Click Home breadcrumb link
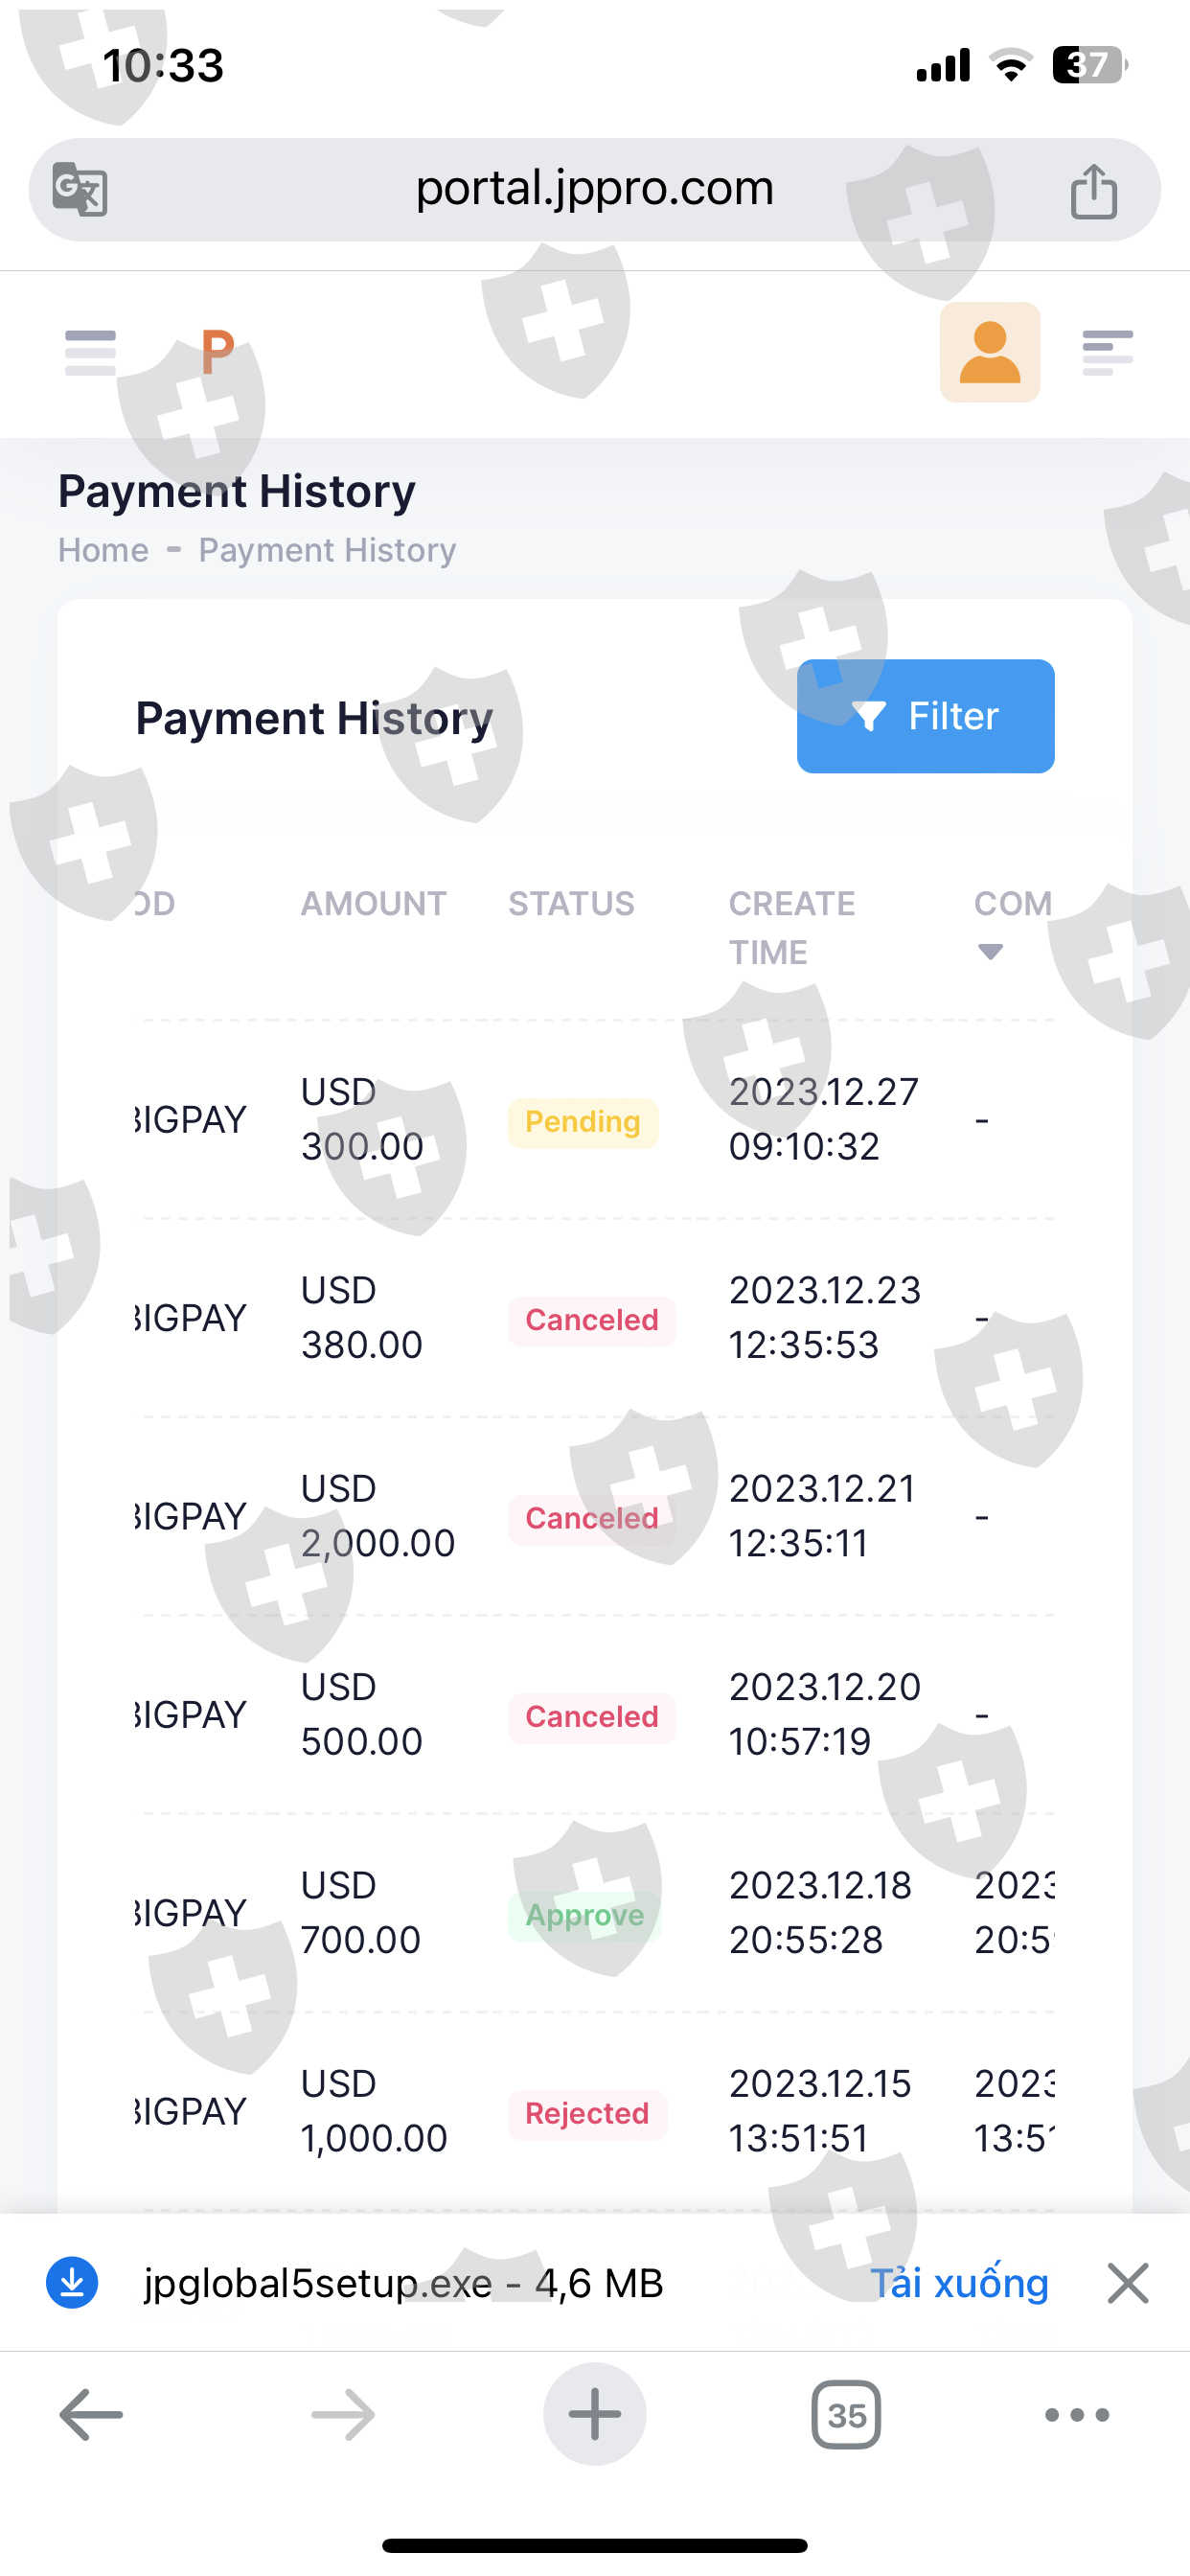The image size is (1190, 2576). [x=103, y=550]
